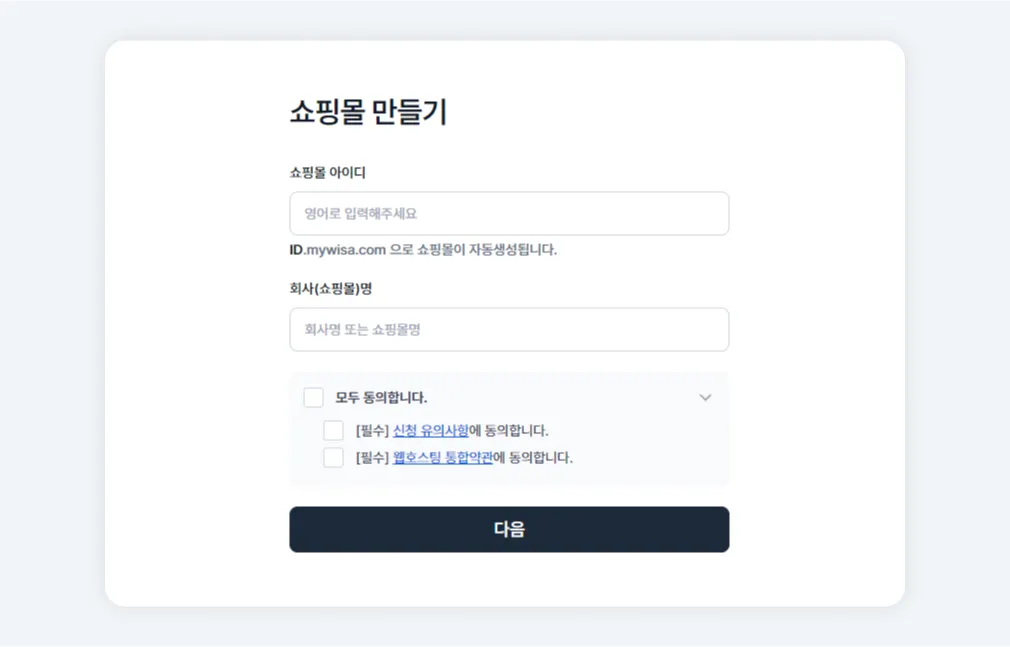Click 에 동의합니다 text after 신청 유의사항
The width and height of the screenshot is (1010, 647).
click(x=509, y=431)
